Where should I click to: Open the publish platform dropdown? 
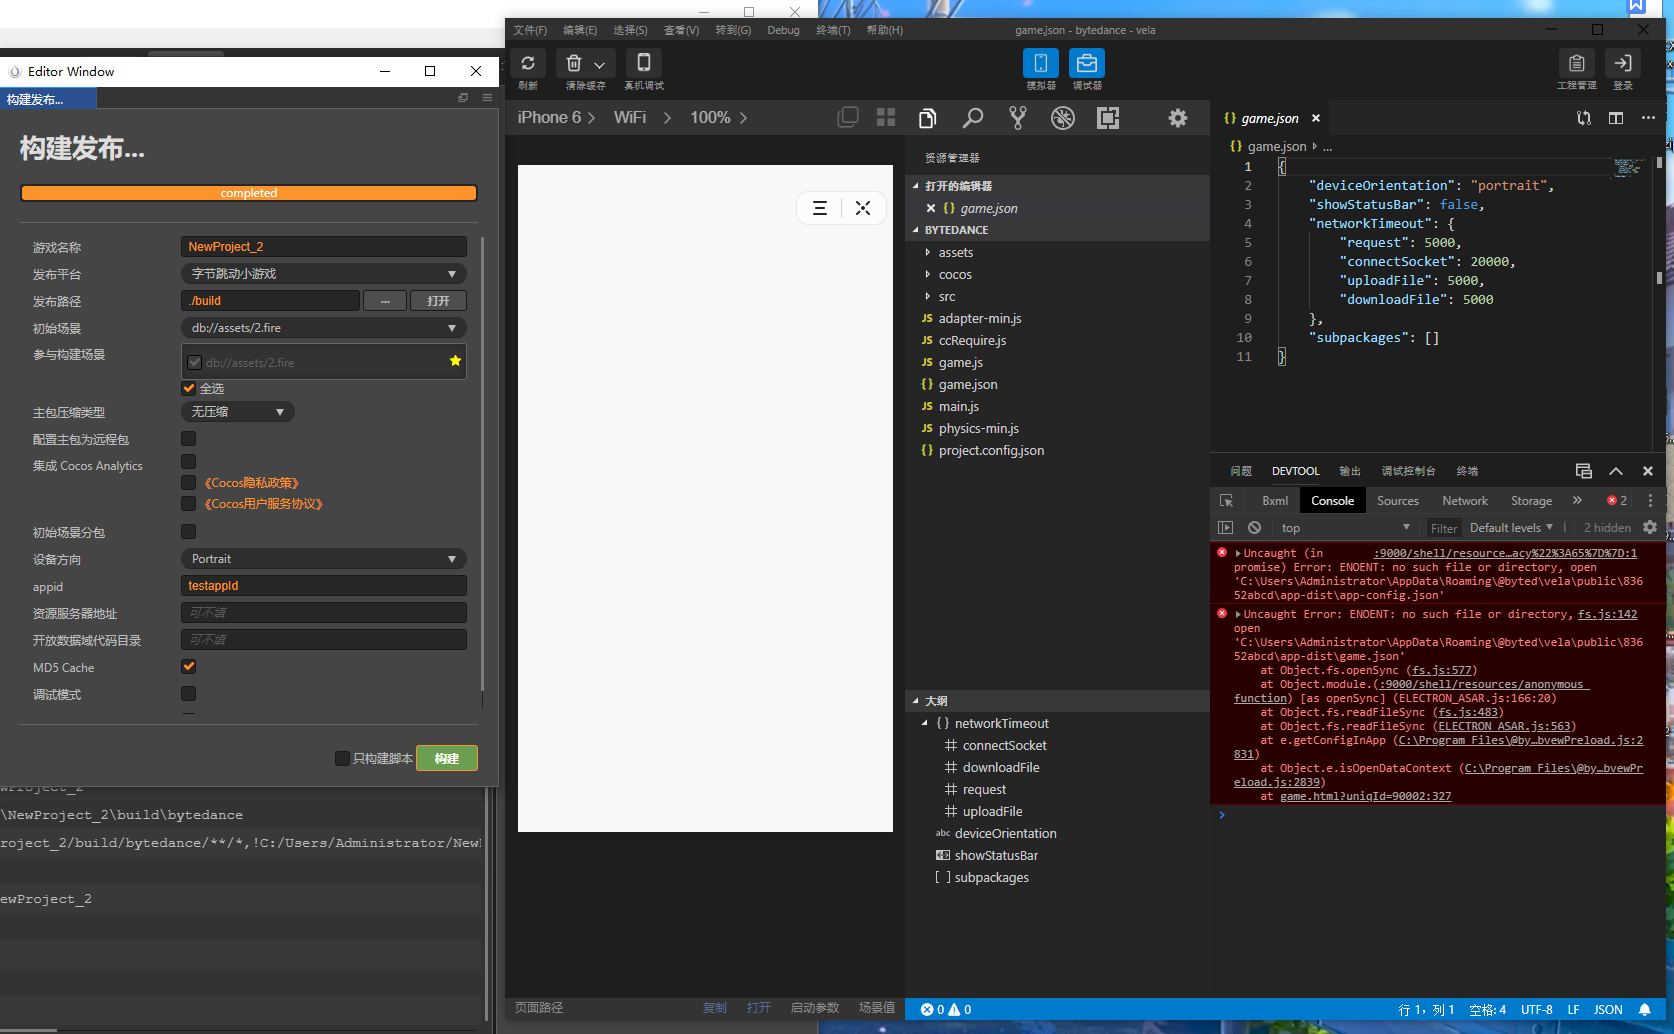tap(323, 274)
